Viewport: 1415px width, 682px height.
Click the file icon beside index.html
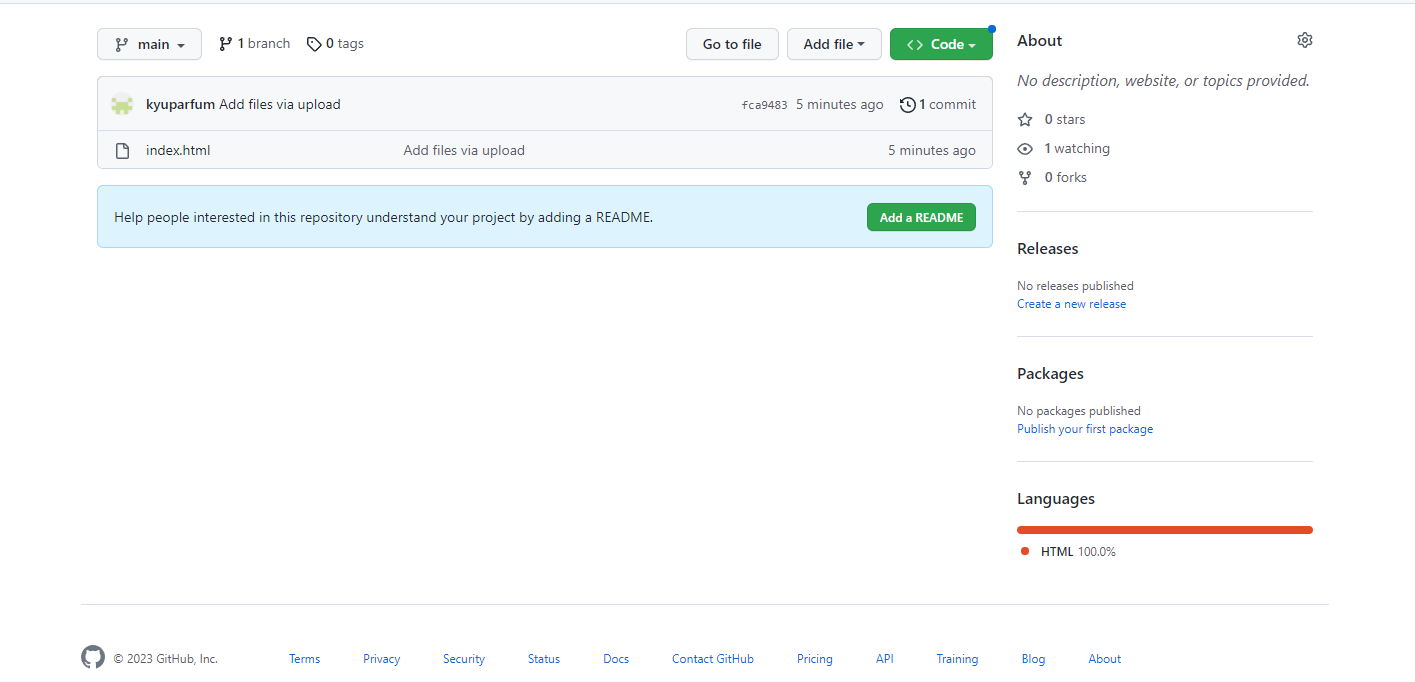(122, 151)
